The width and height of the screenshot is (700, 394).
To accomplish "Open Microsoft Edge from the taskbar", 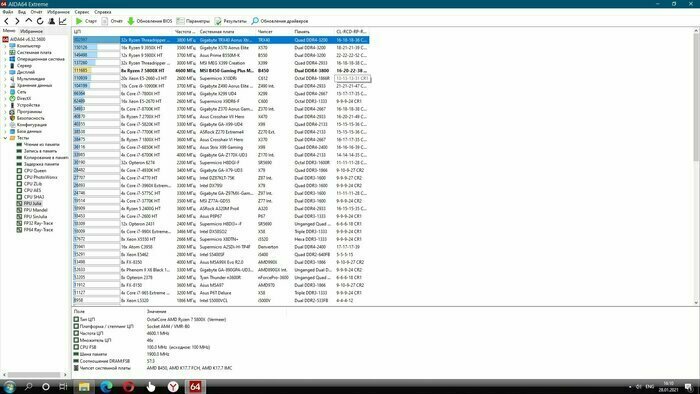I will point(106,386).
